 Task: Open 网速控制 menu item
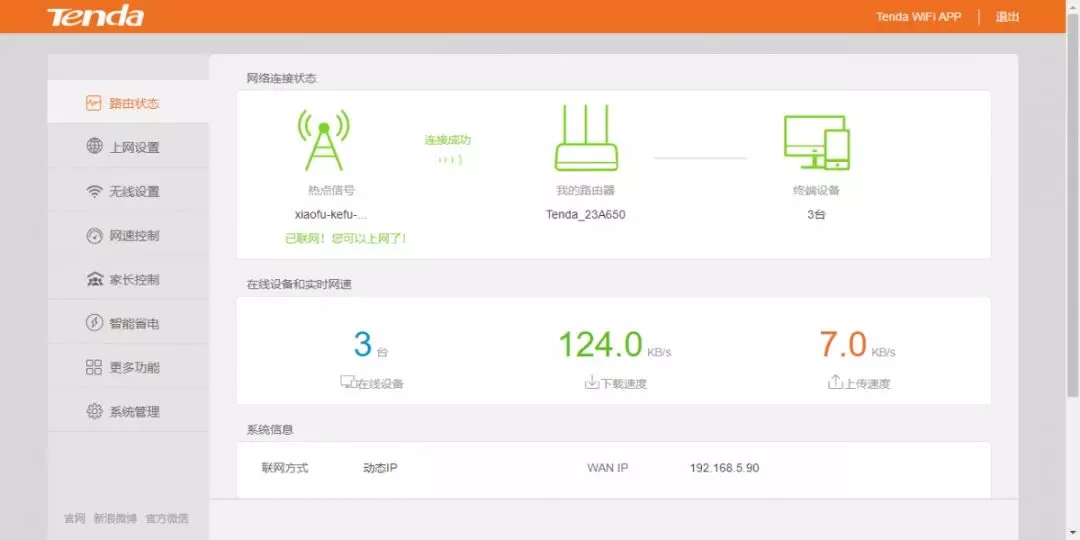(128, 236)
